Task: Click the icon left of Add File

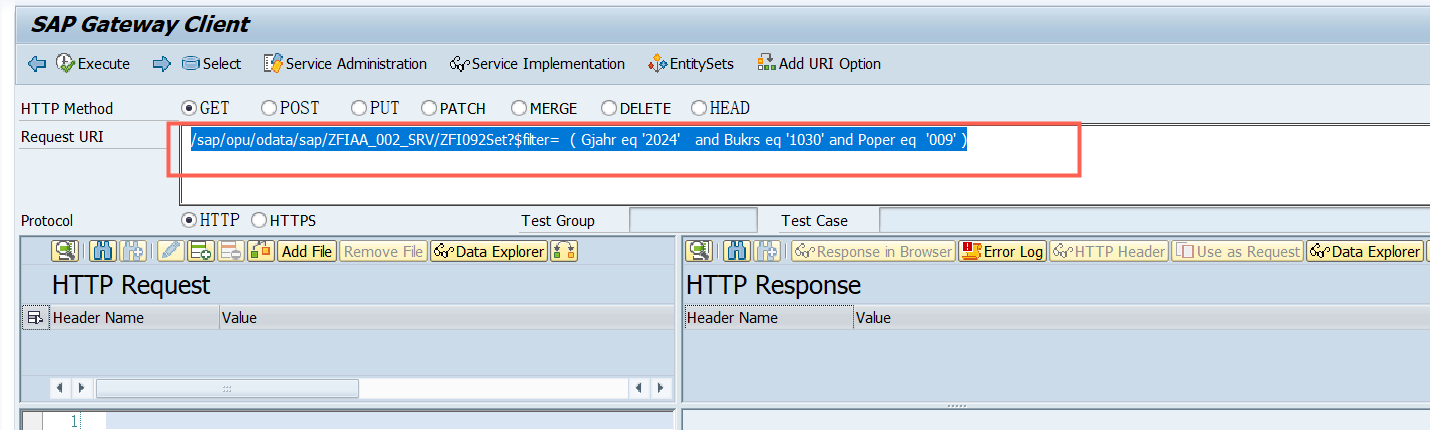Action: [261, 251]
